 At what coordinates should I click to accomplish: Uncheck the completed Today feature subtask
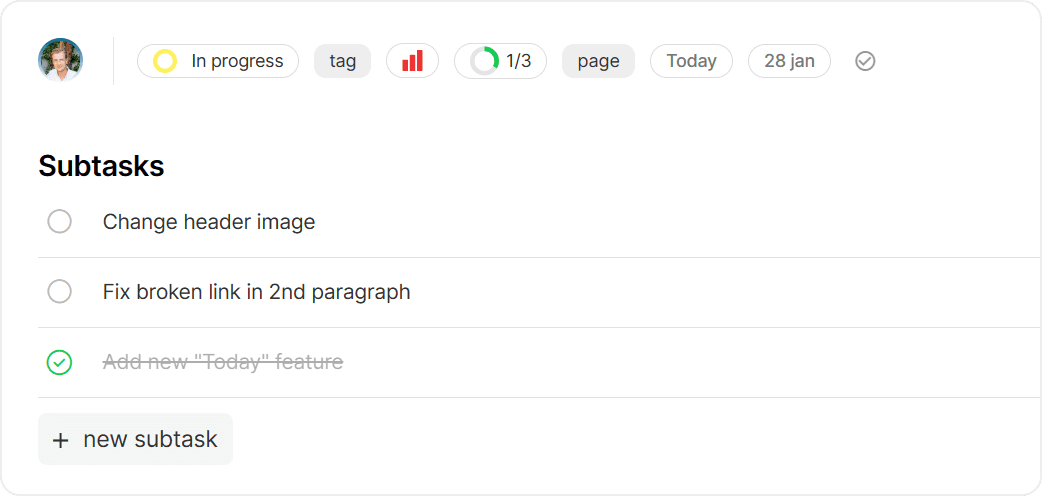coord(59,362)
